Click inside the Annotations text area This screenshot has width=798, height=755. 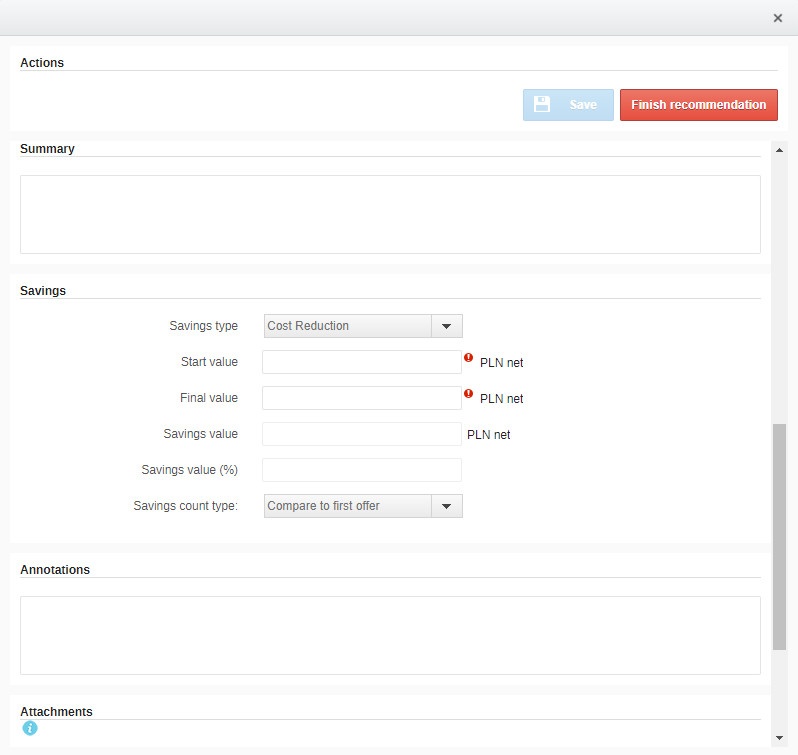(x=390, y=635)
